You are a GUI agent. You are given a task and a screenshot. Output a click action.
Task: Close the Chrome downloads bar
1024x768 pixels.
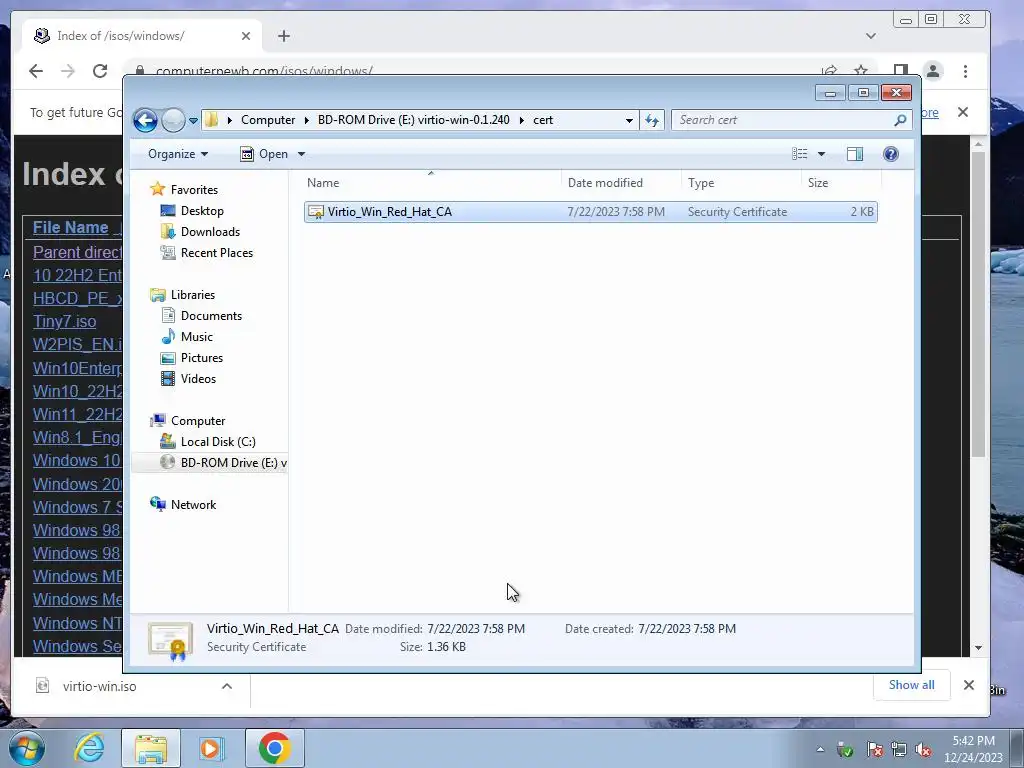[x=968, y=685]
